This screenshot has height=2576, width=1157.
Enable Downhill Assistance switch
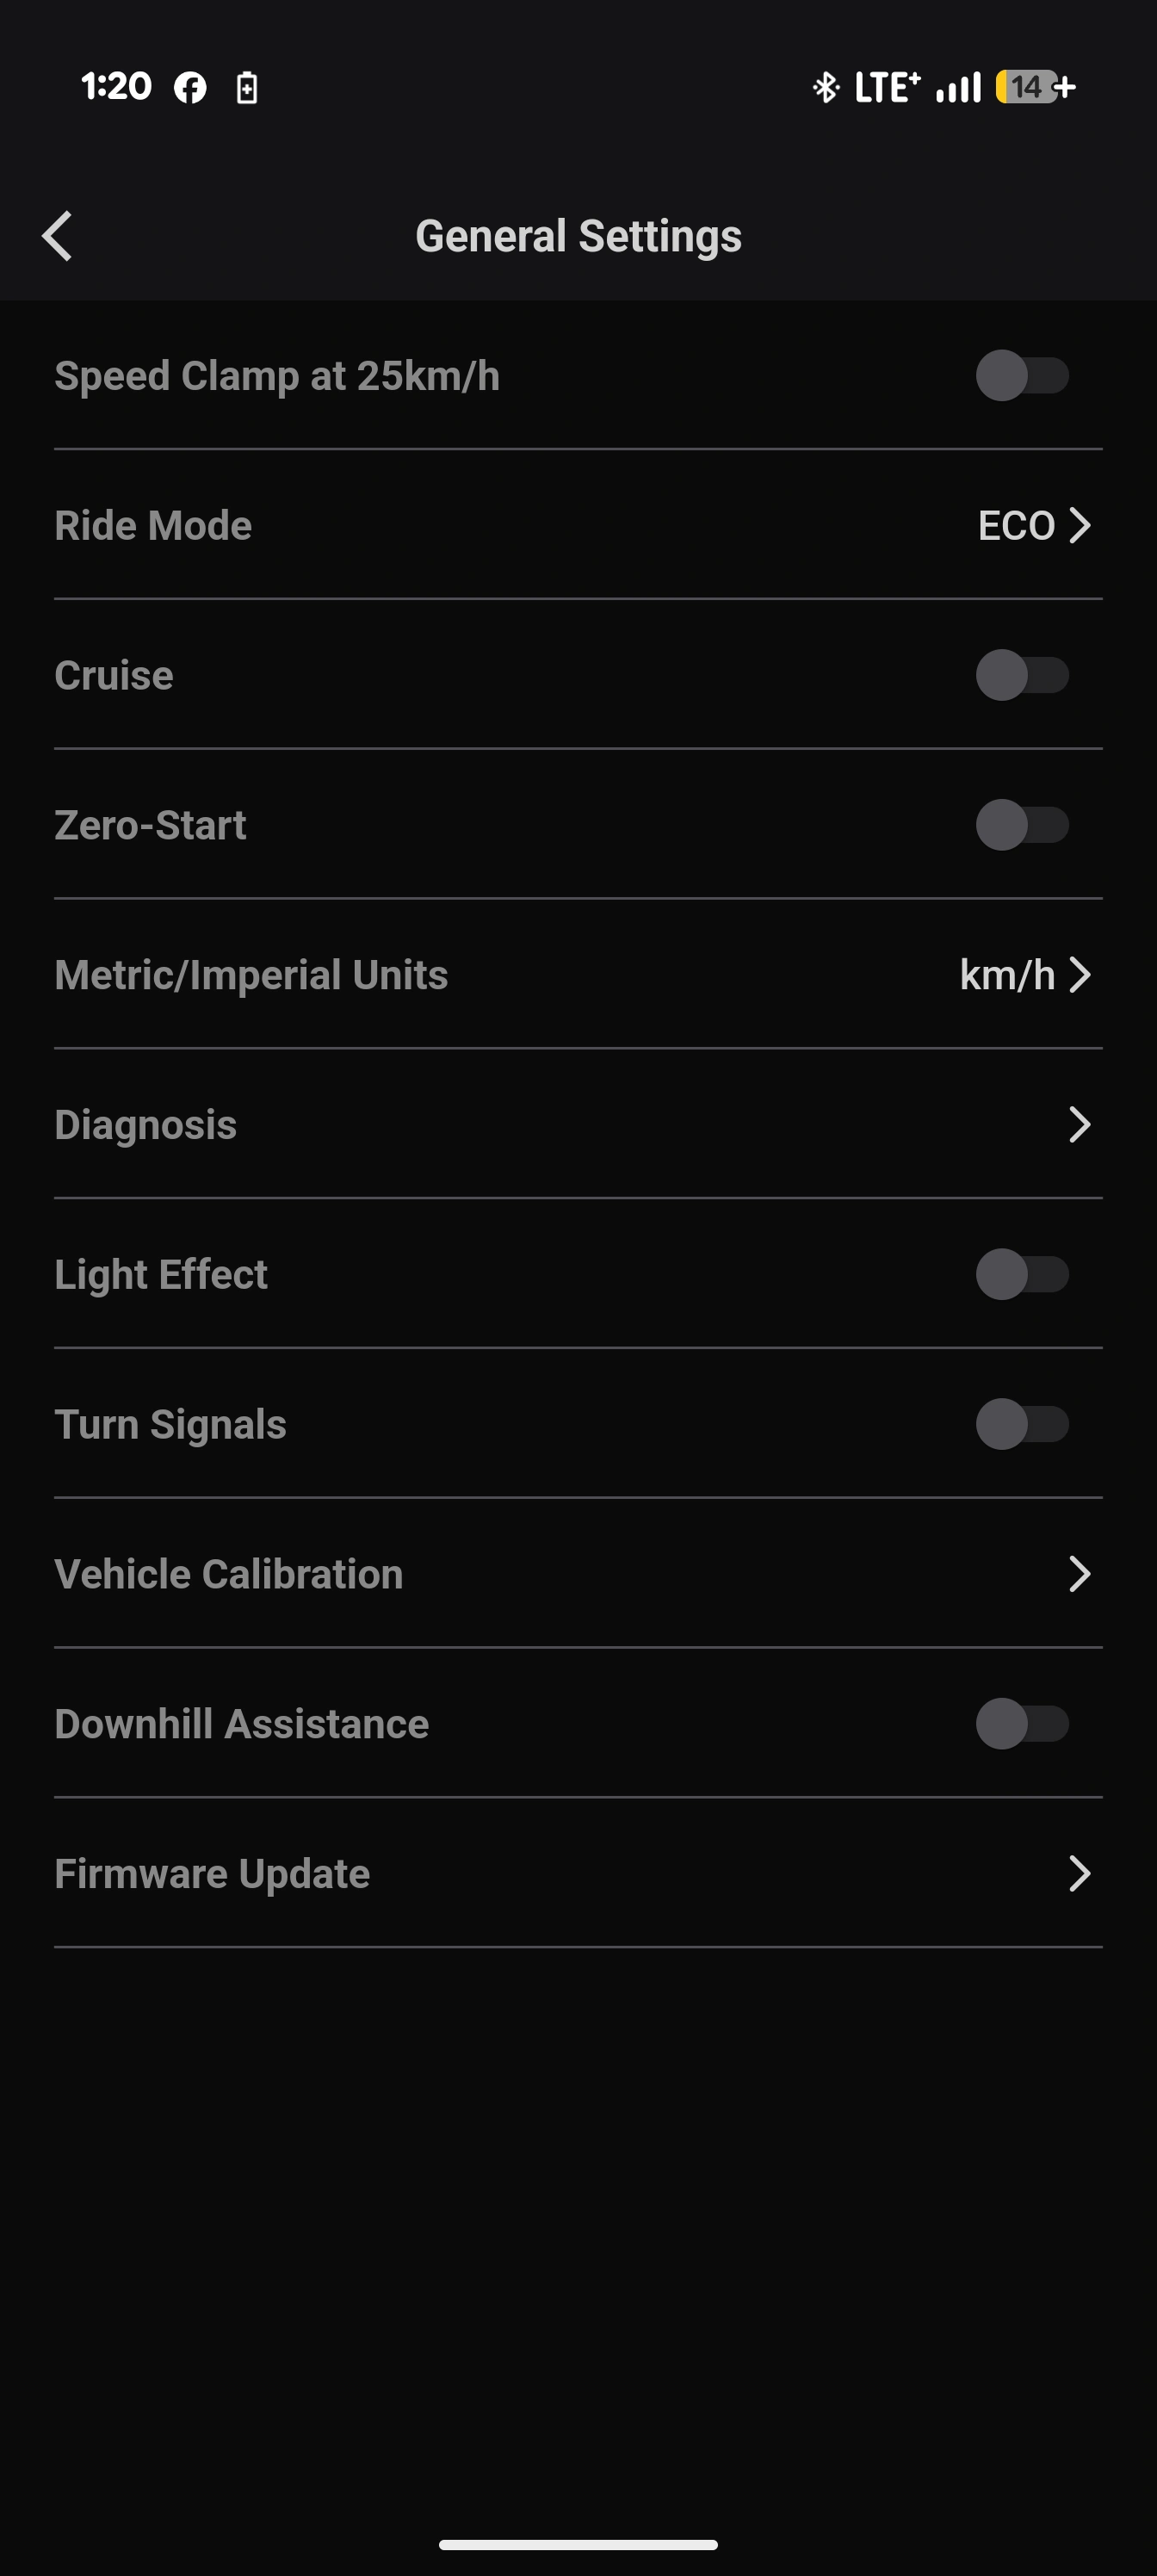pos(1022,1724)
